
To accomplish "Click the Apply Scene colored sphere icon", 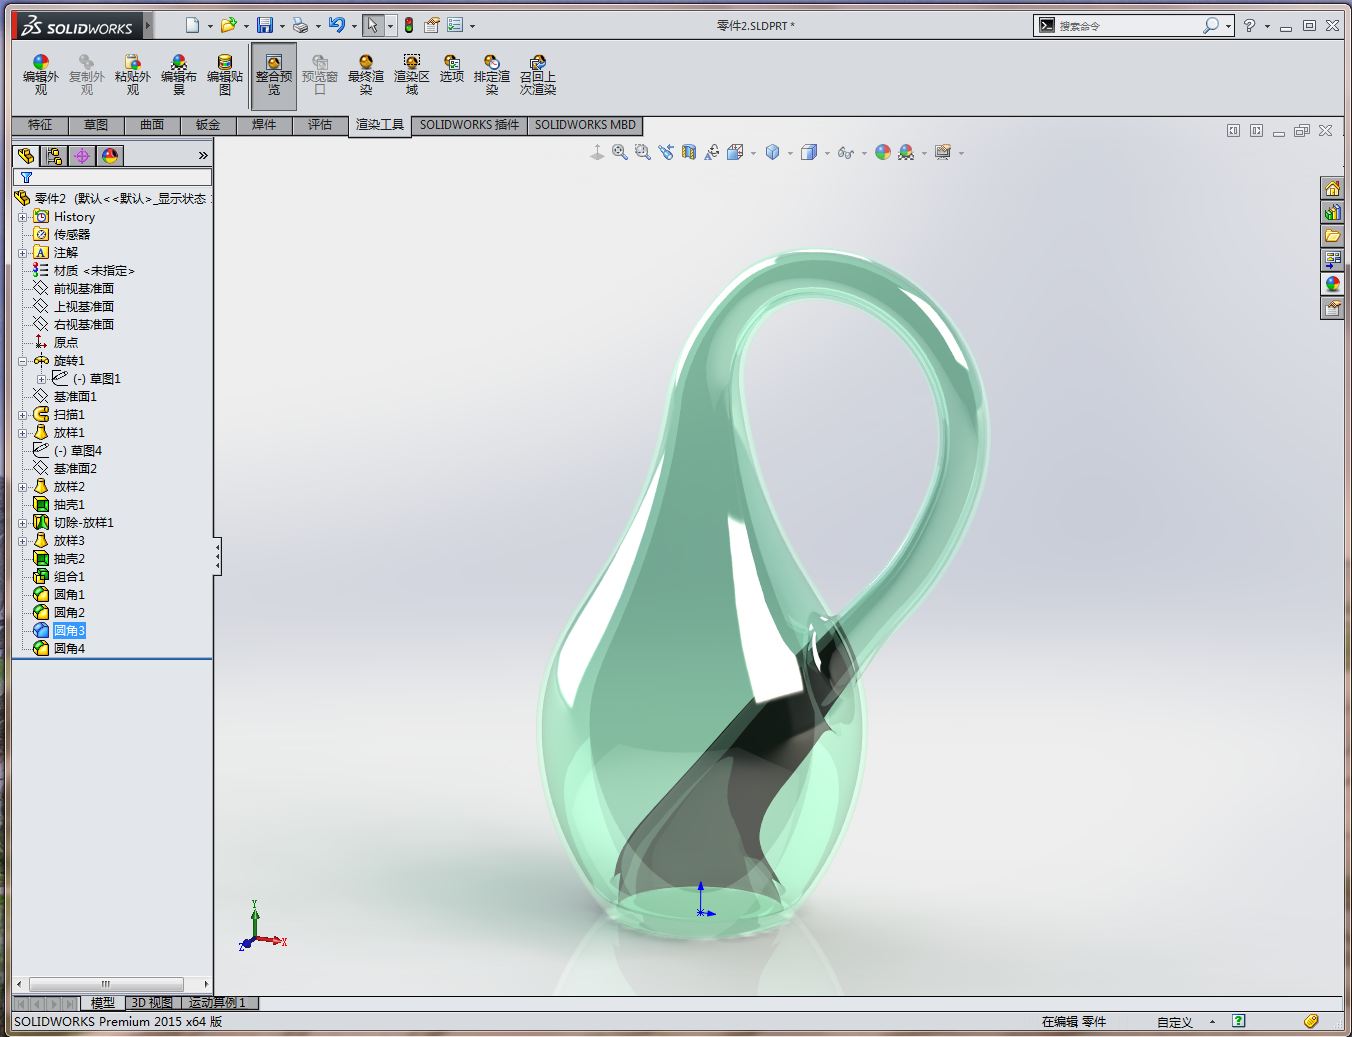I will (x=882, y=152).
